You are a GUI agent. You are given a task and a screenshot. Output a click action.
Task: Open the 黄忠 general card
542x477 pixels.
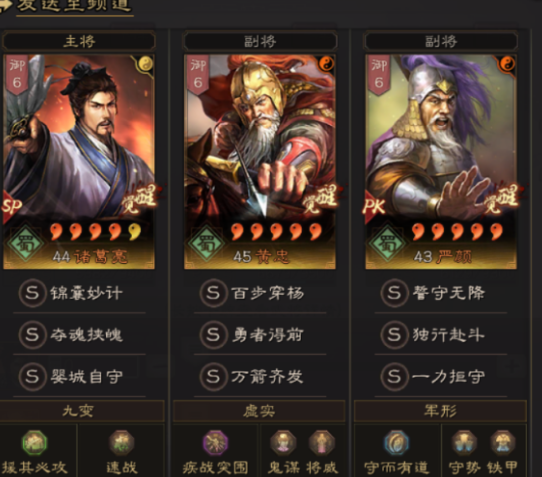click(x=260, y=162)
